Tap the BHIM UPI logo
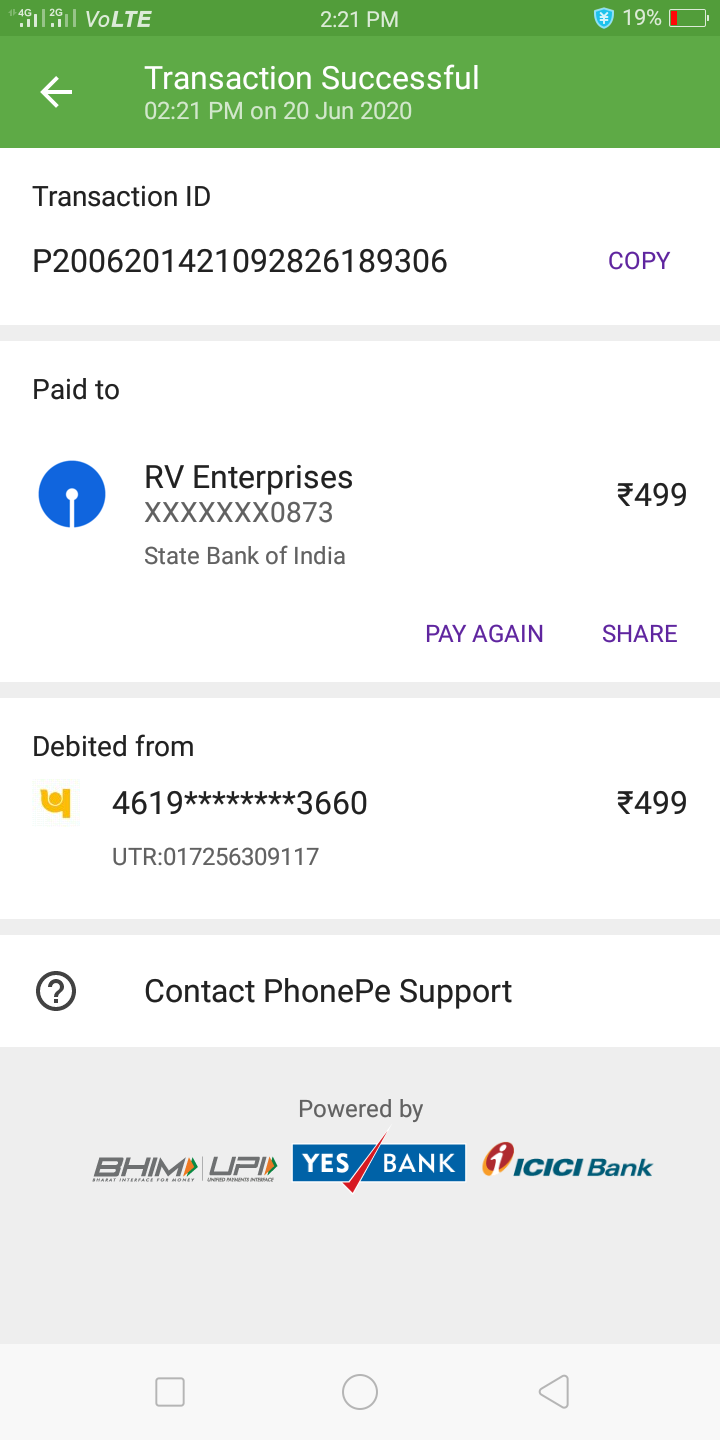The width and height of the screenshot is (720, 1440). 186,1167
